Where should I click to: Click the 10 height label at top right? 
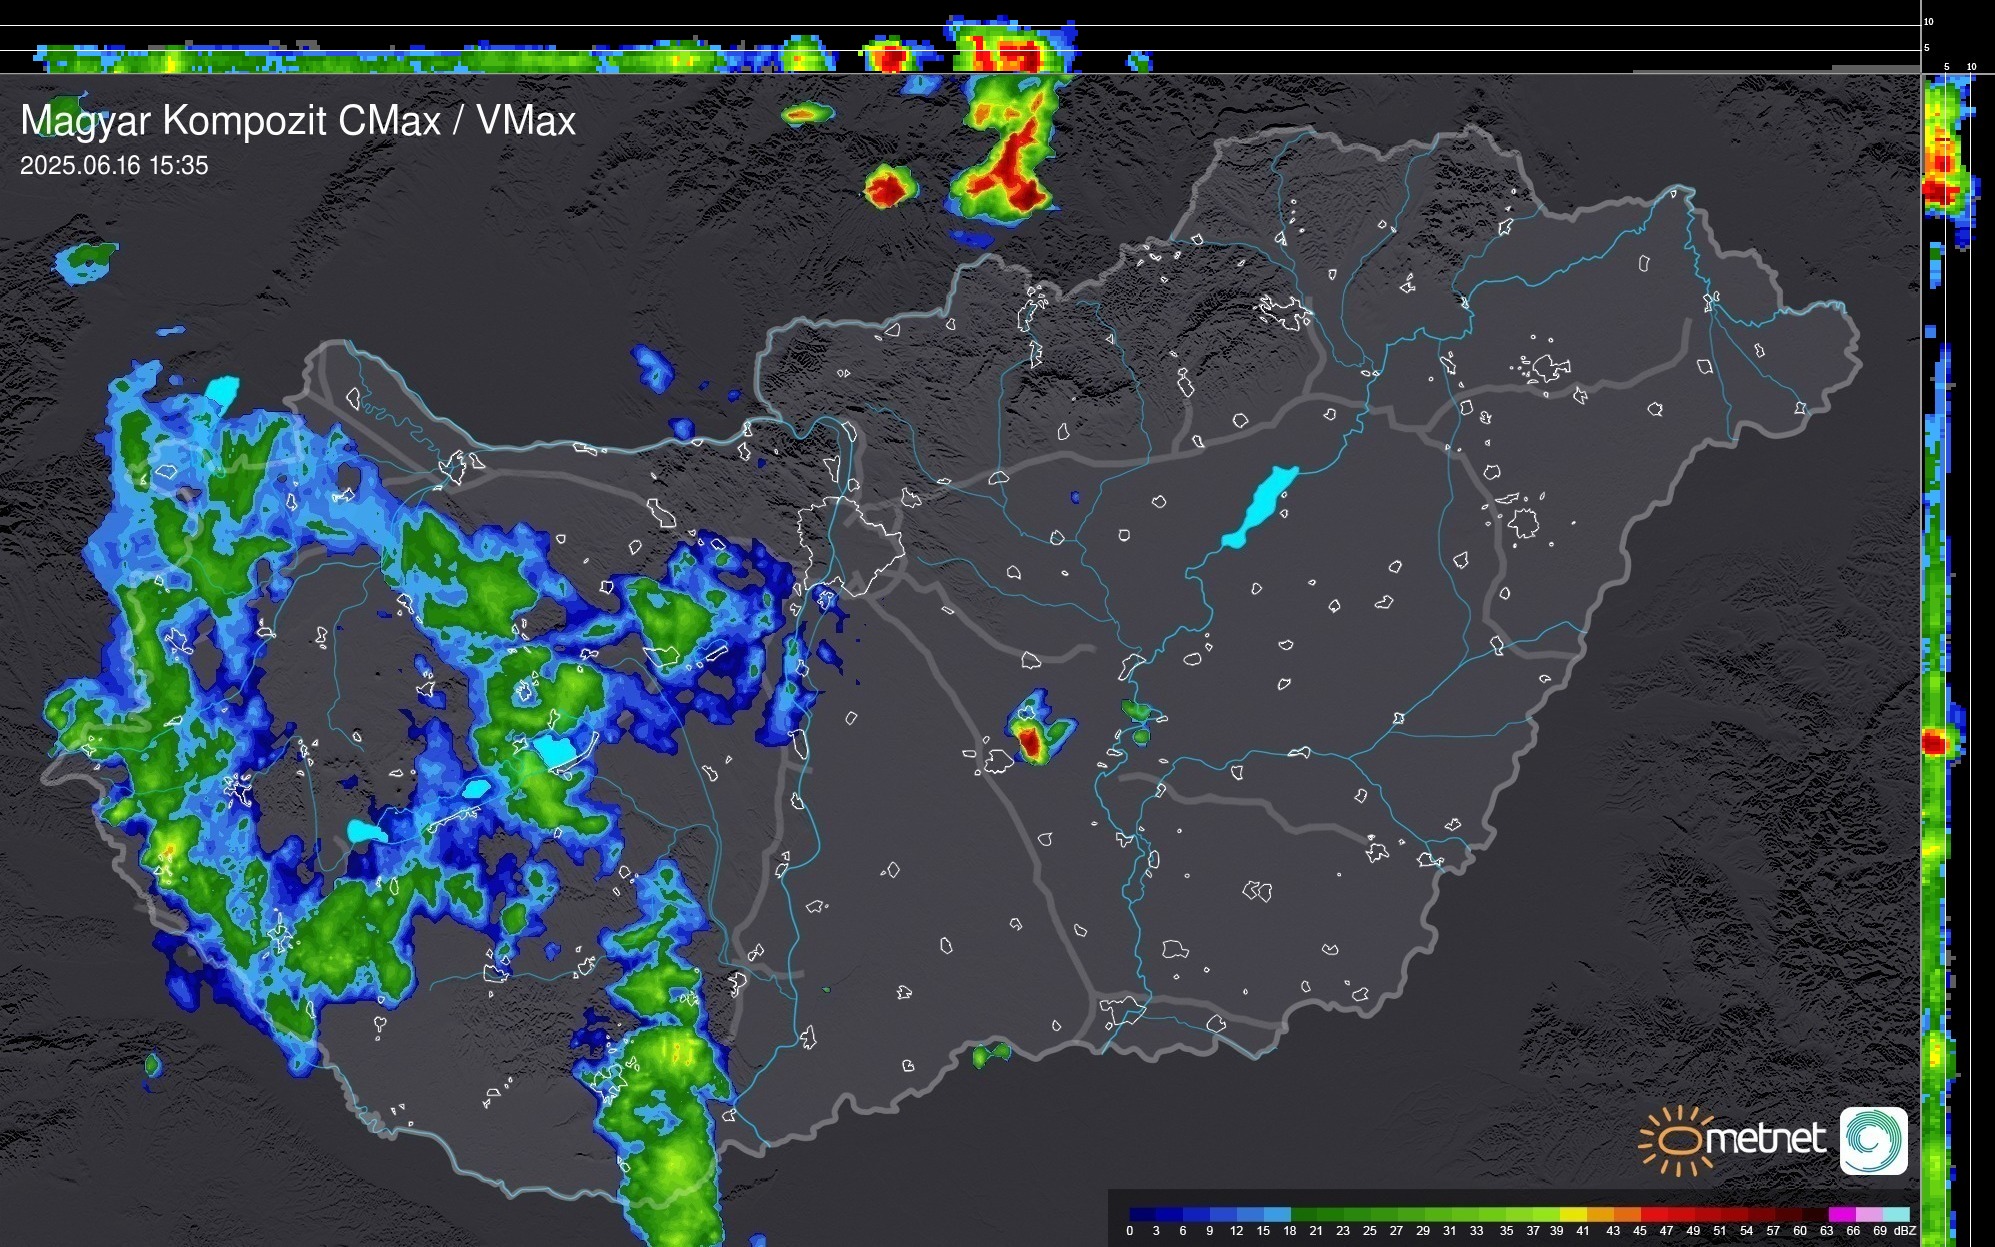[x=1929, y=21]
